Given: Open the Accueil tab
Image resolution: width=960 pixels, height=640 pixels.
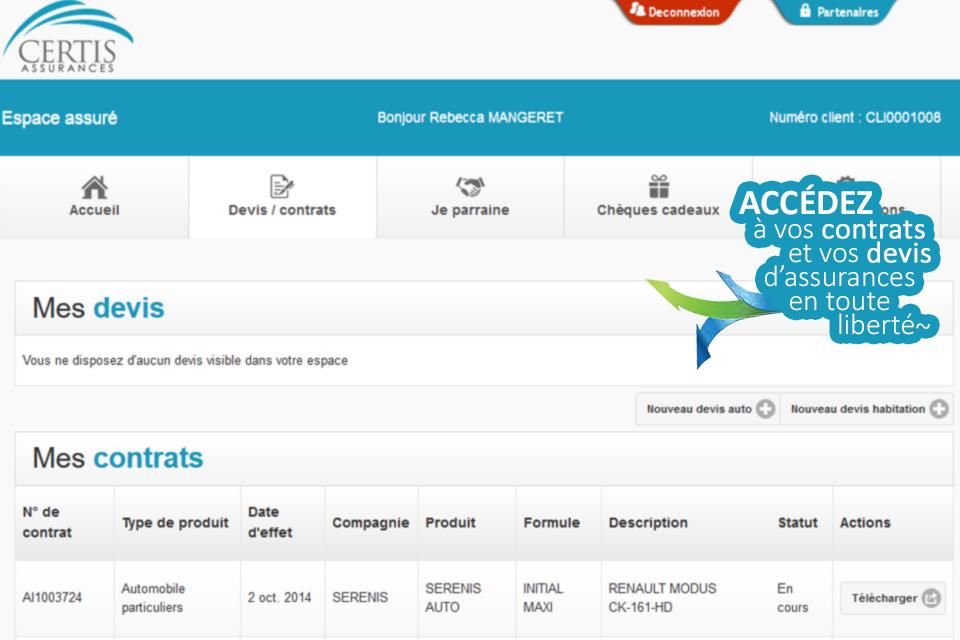Looking at the screenshot, I should (94, 197).
